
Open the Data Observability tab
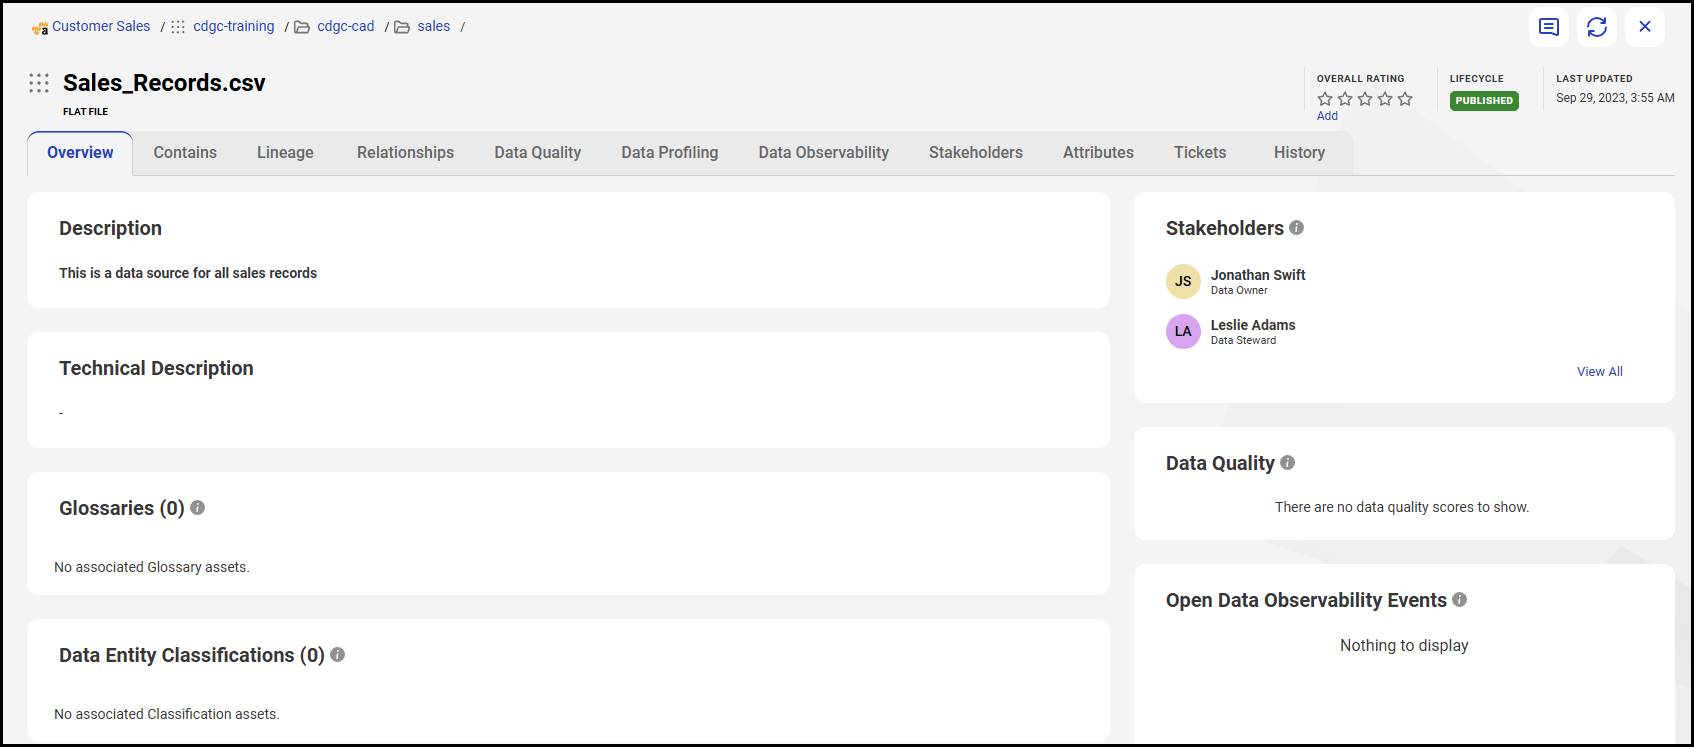tap(823, 153)
